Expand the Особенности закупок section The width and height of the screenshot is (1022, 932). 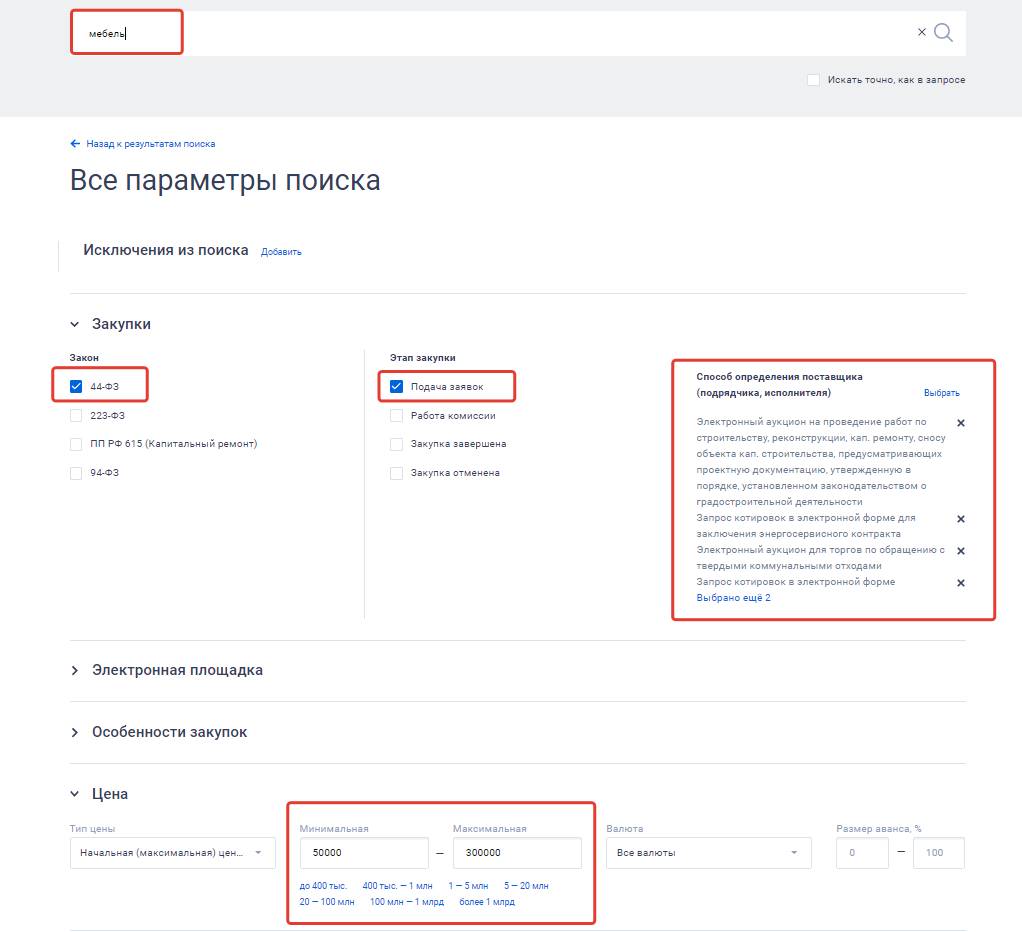point(75,732)
